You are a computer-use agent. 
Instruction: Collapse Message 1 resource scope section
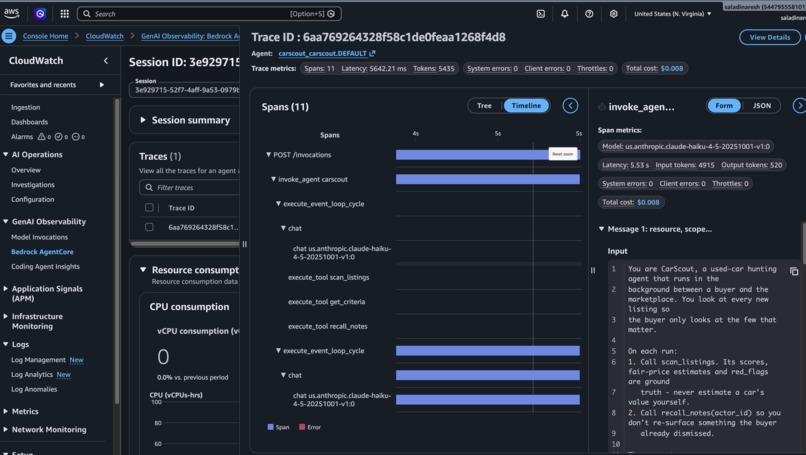point(601,229)
